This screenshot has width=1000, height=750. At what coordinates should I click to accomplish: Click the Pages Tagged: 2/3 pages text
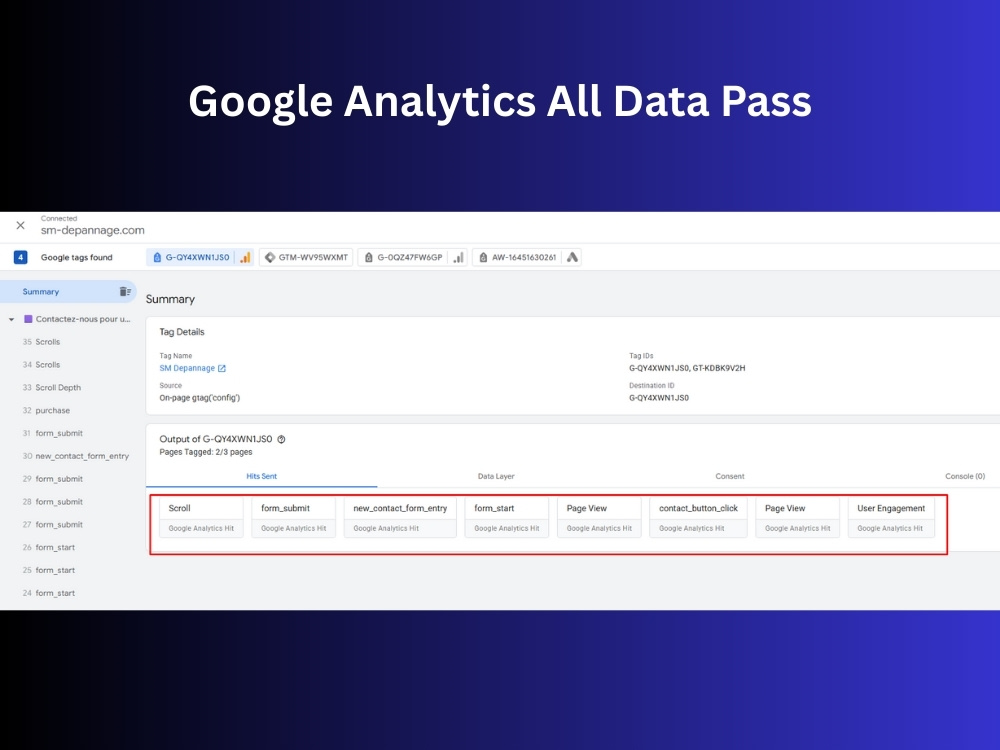205,452
